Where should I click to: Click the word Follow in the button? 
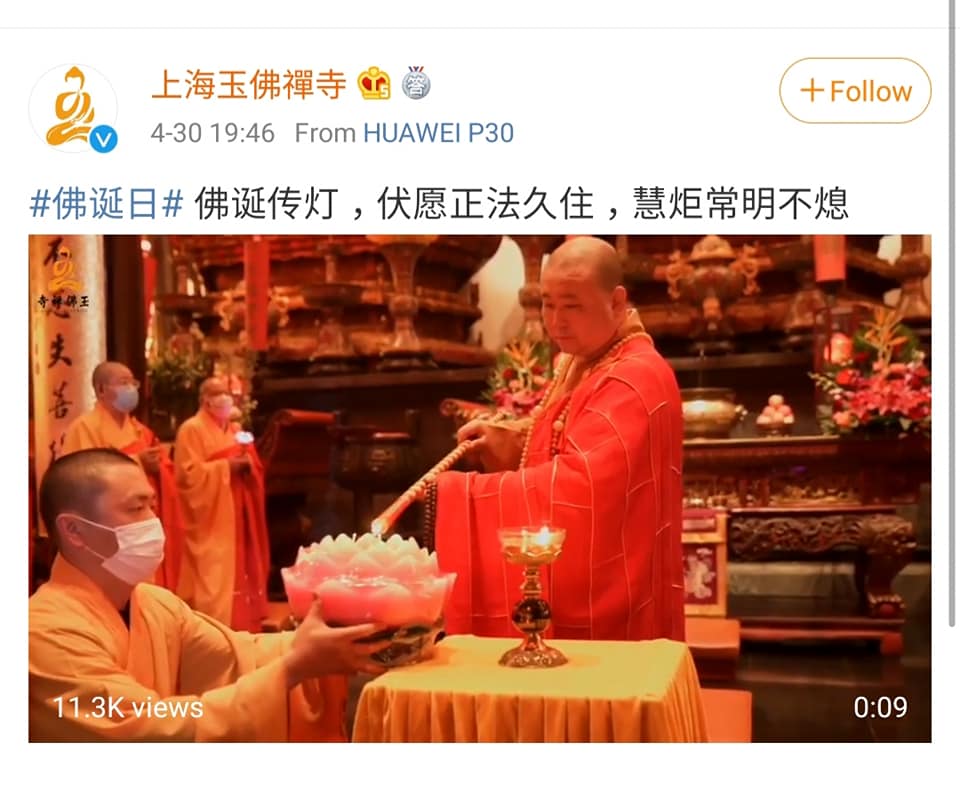[871, 91]
